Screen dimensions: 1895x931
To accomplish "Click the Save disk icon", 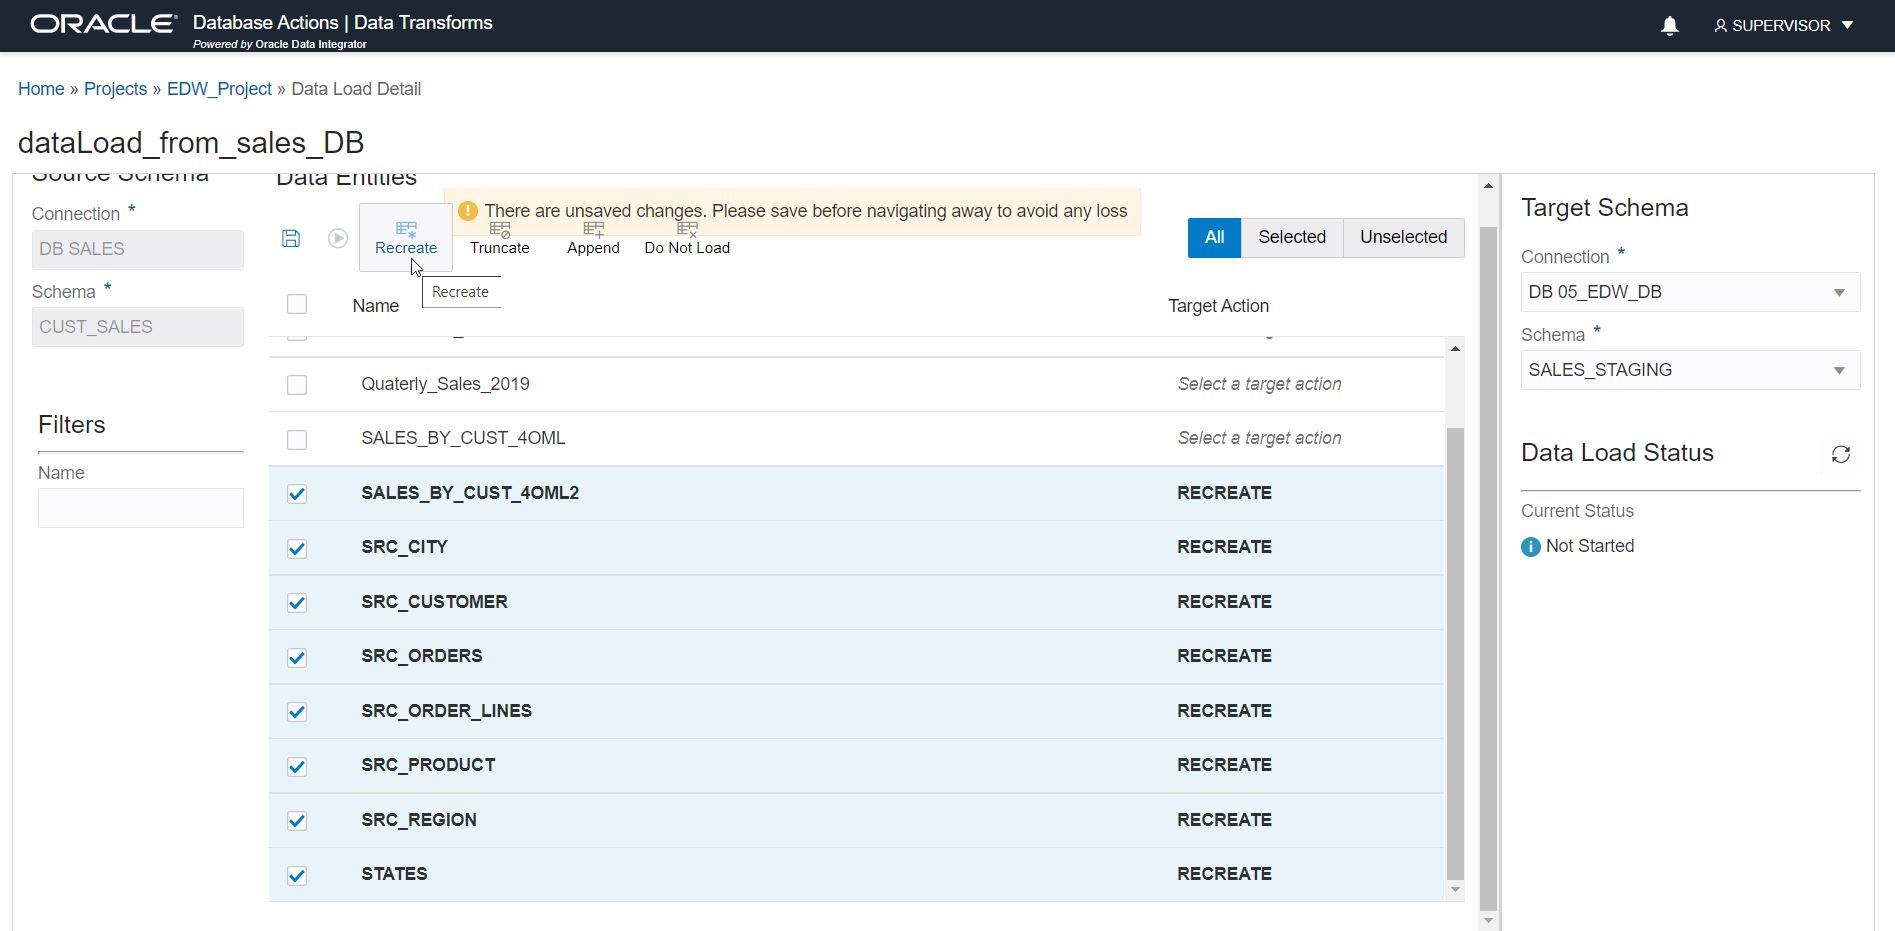I will tap(291, 238).
